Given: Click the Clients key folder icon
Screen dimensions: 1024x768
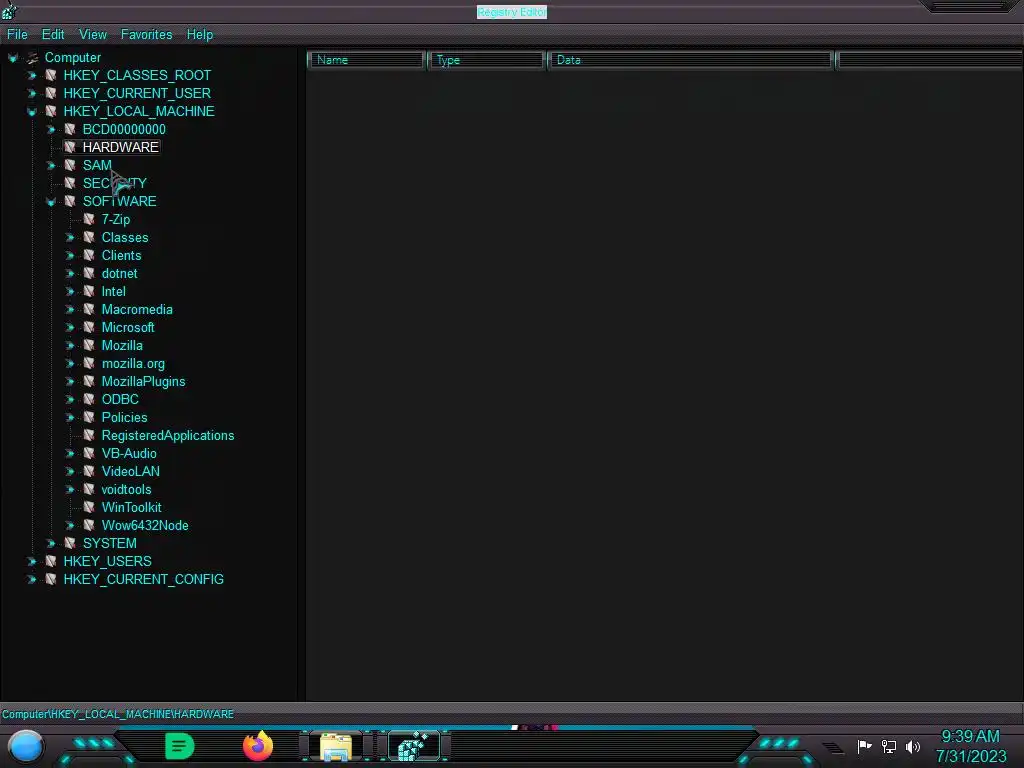Looking at the screenshot, I should [89, 255].
